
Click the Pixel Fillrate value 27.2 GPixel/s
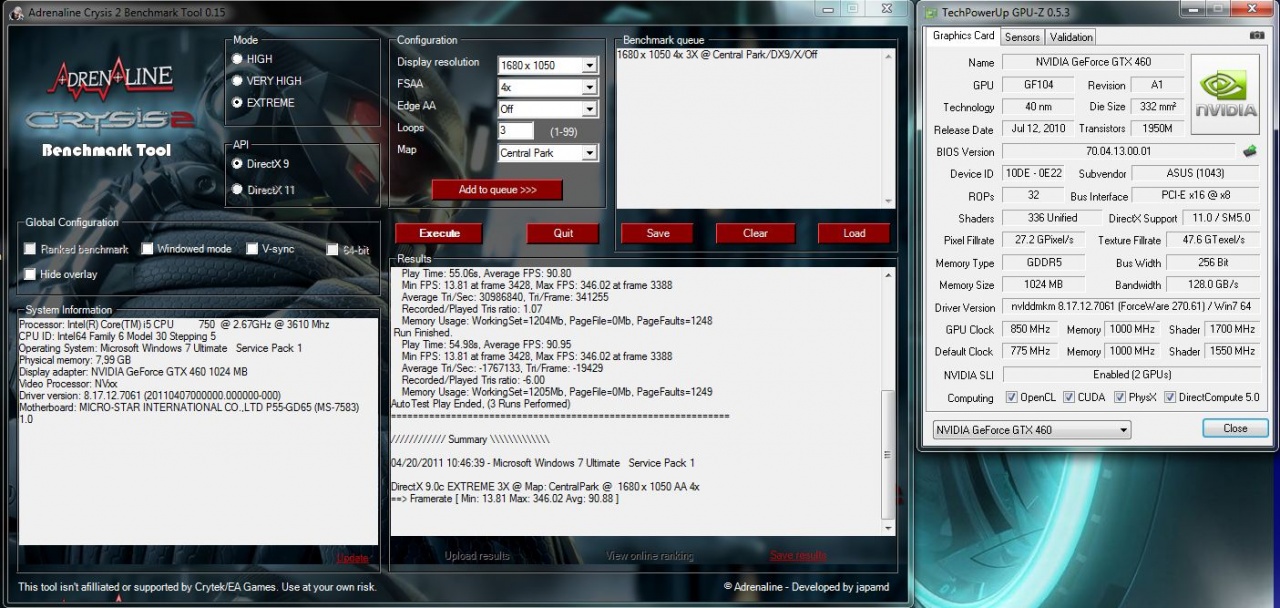(1043, 240)
